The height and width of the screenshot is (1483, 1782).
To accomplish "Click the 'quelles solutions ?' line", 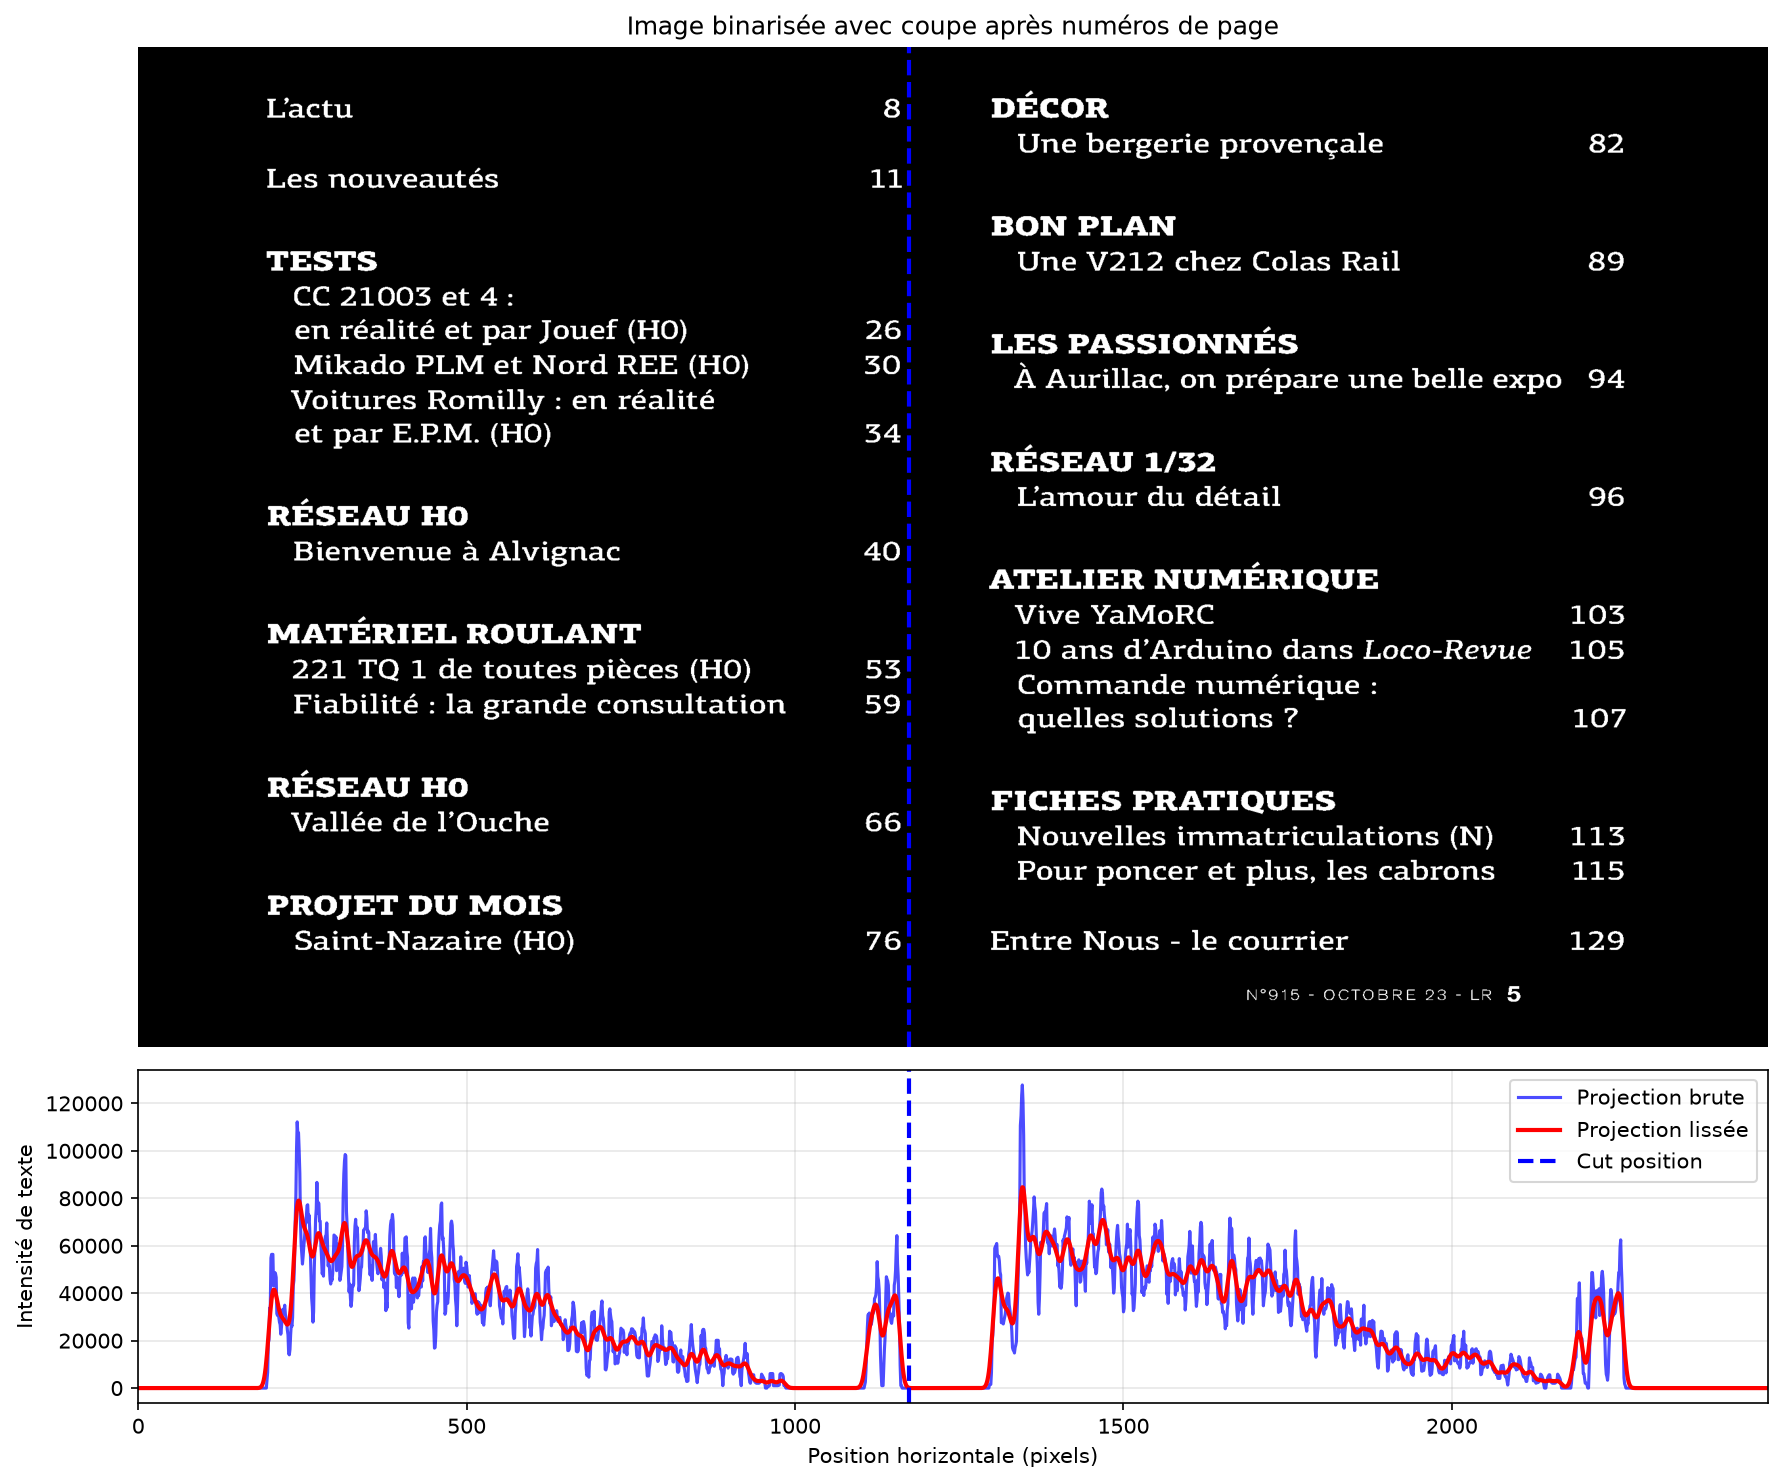I will [1157, 719].
